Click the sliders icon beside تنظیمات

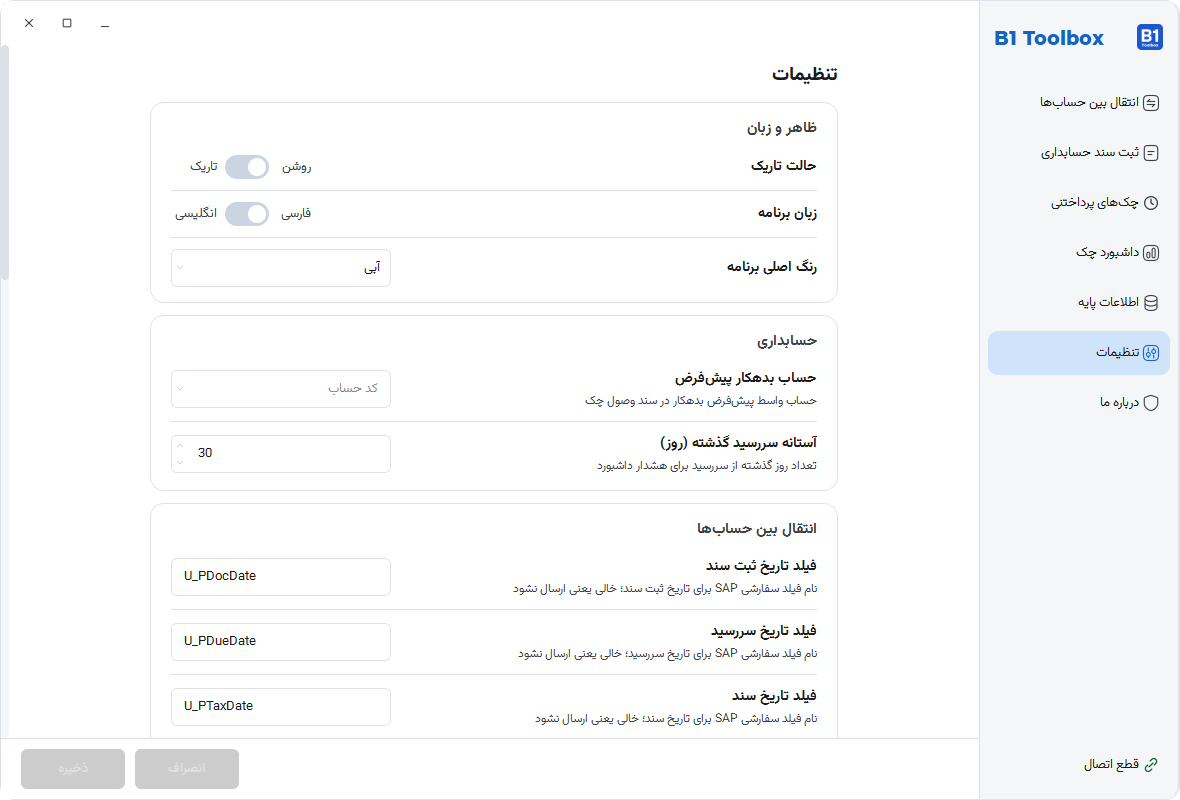pos(1151,353)
